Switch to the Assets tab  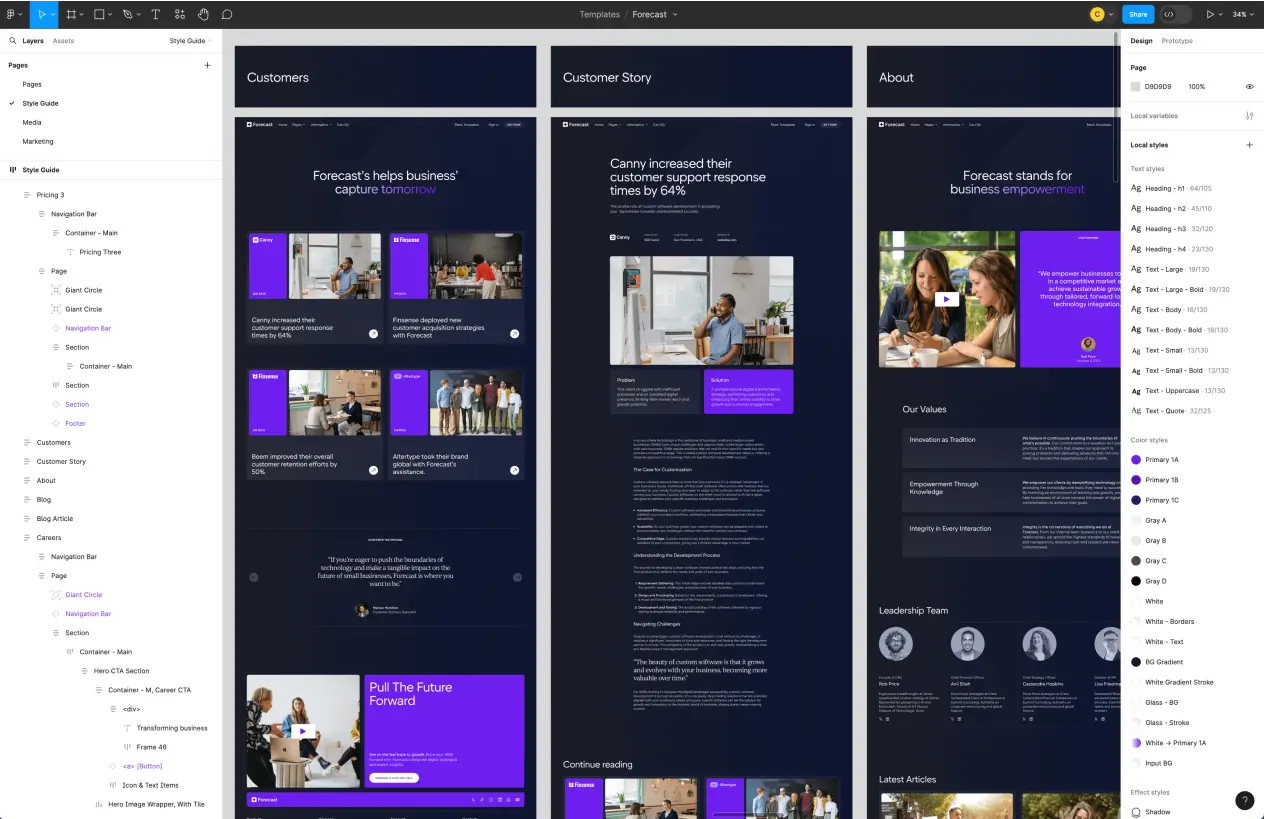point(63,41)
